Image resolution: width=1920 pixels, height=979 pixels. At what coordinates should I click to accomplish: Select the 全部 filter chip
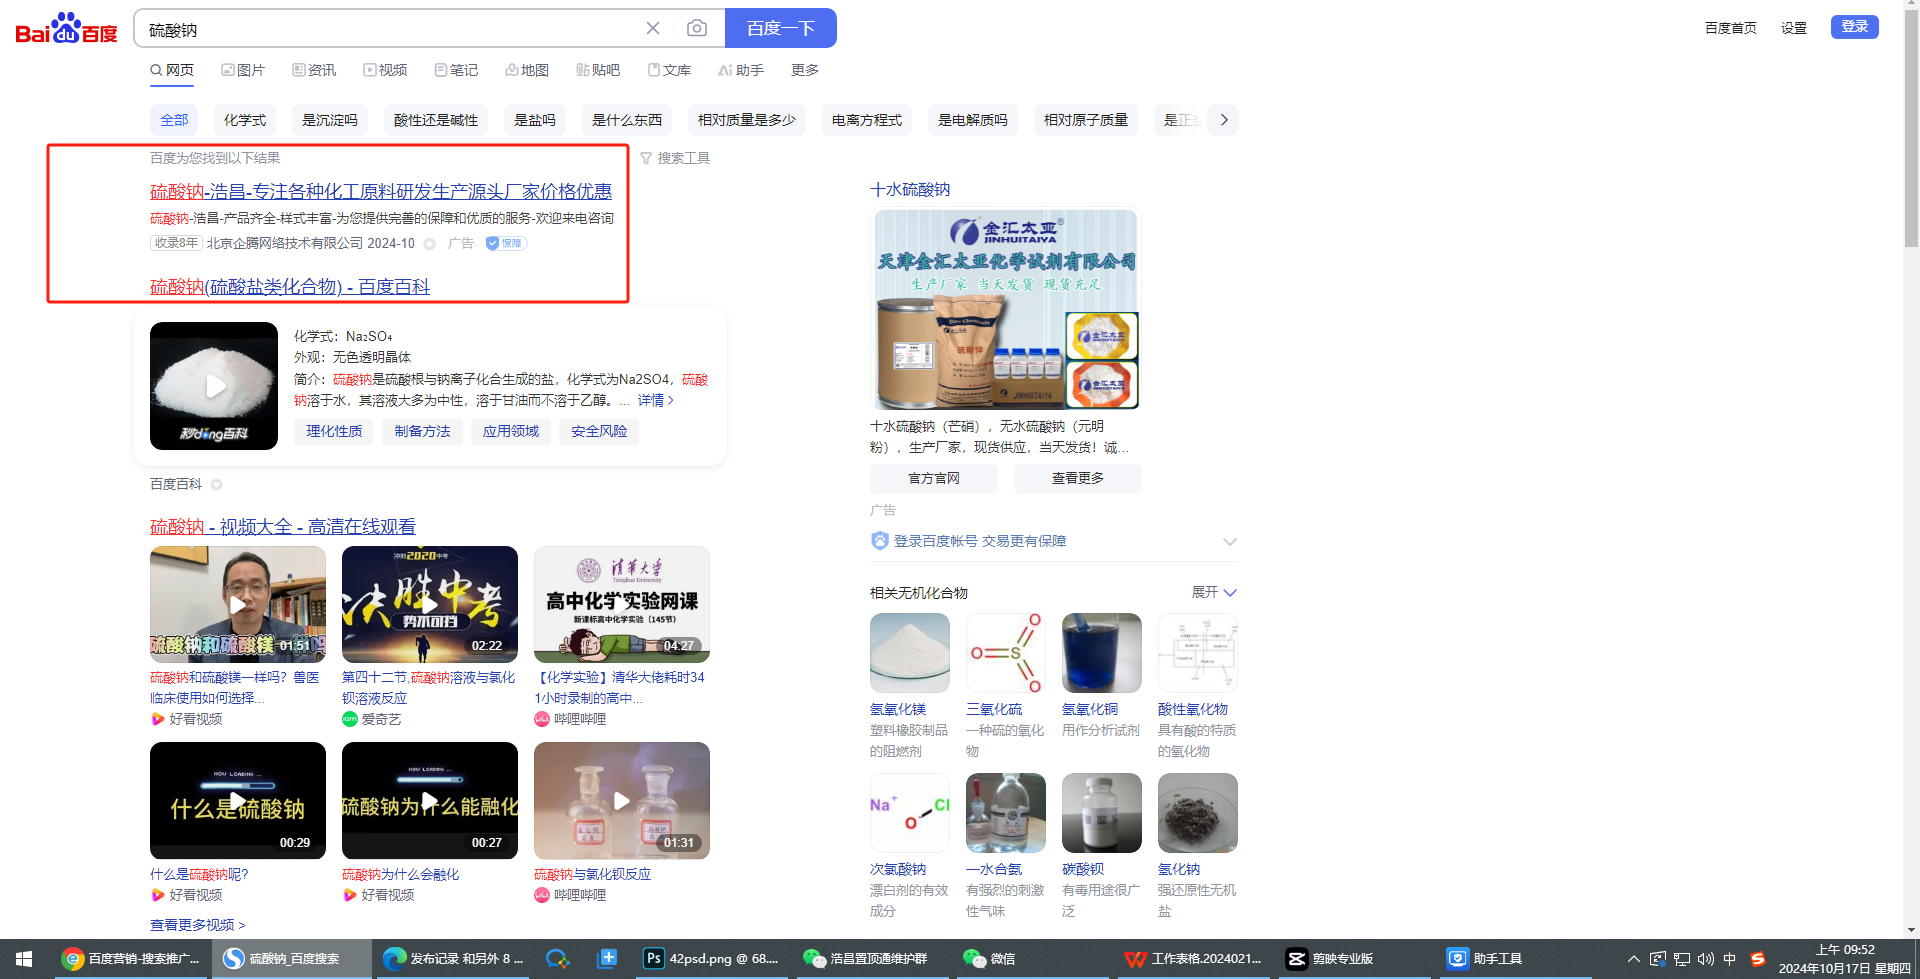coord(174,120)
